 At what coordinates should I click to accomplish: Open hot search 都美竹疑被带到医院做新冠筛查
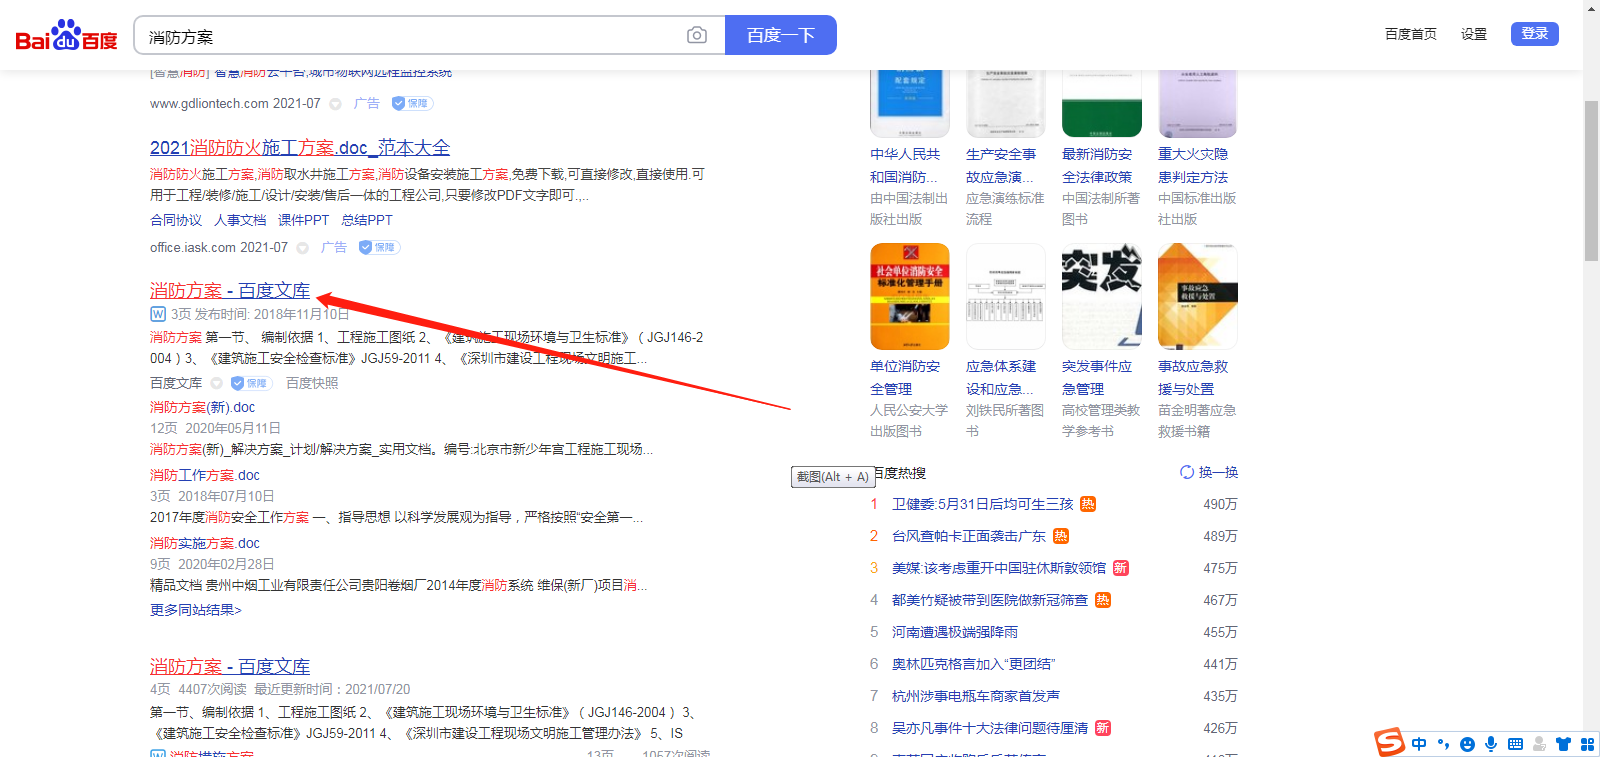(990, 600)
